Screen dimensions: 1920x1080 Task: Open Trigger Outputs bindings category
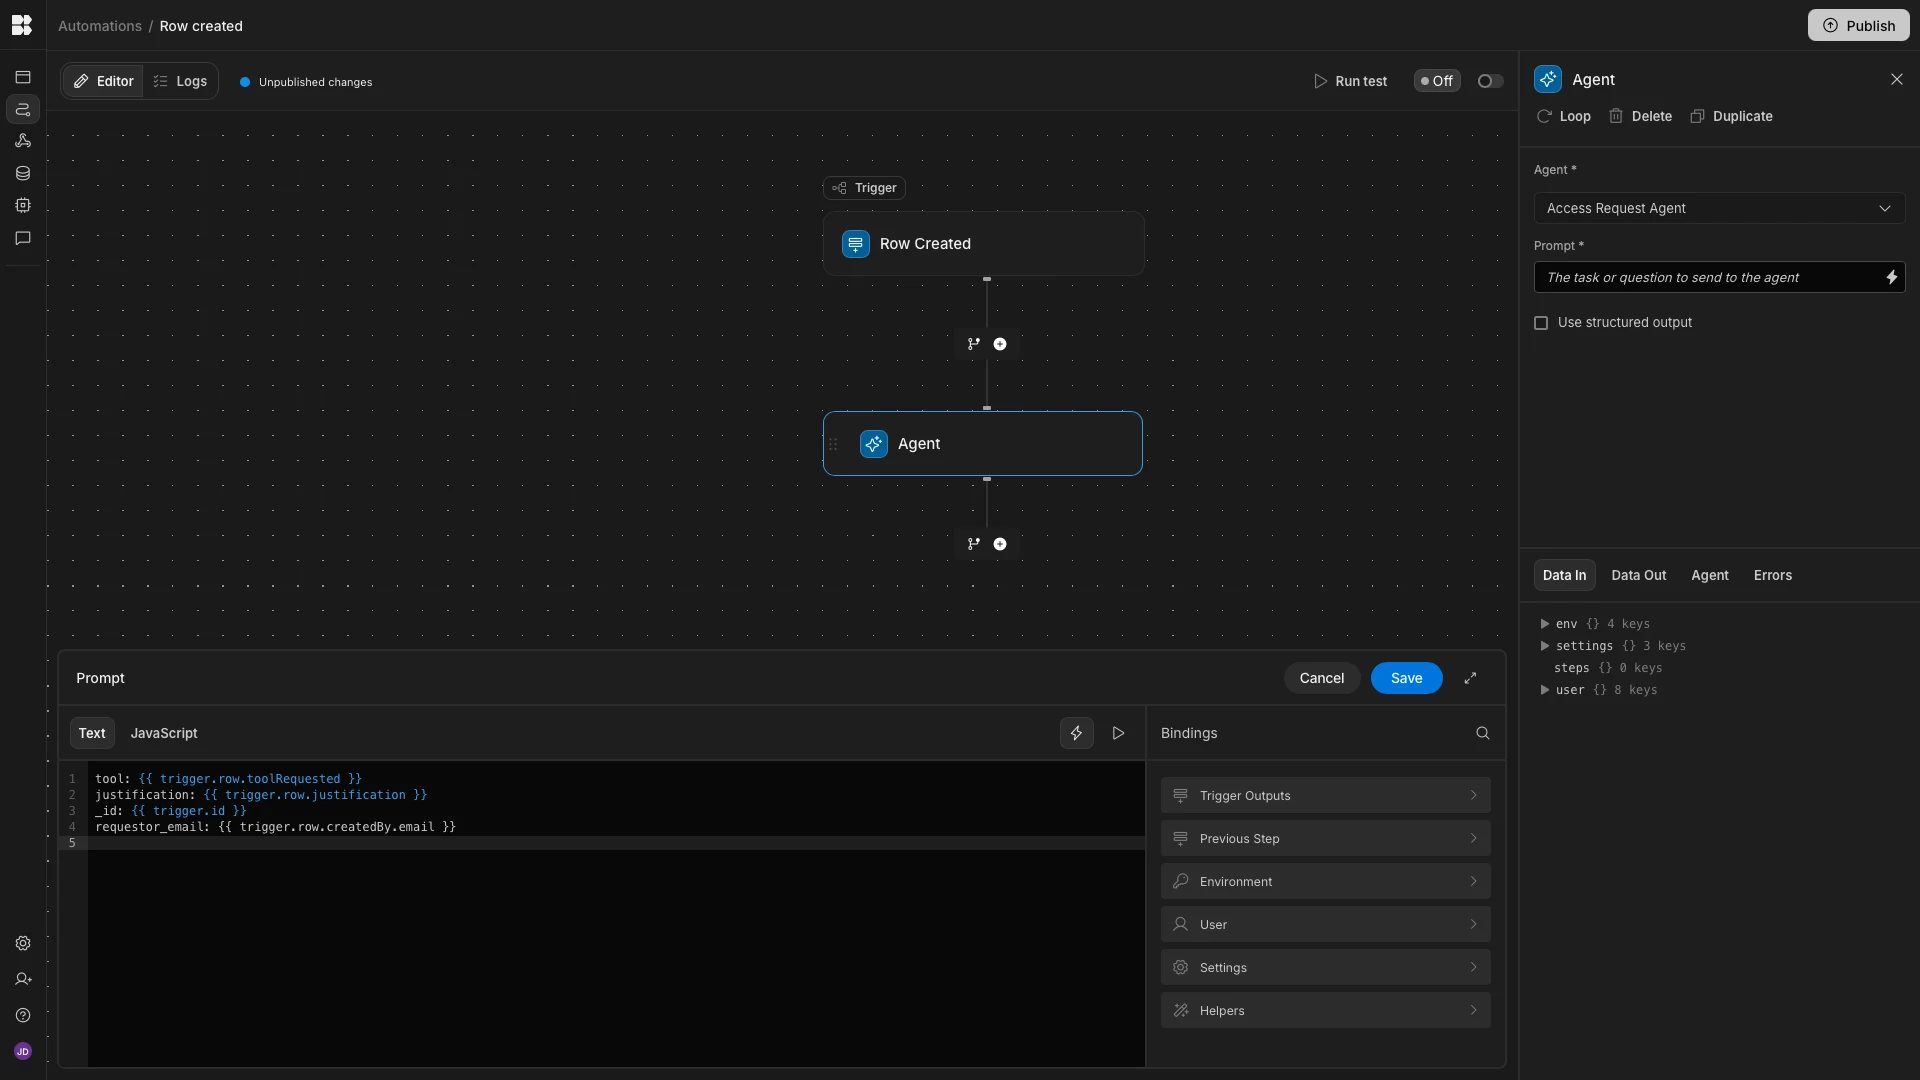point(1325,795)
